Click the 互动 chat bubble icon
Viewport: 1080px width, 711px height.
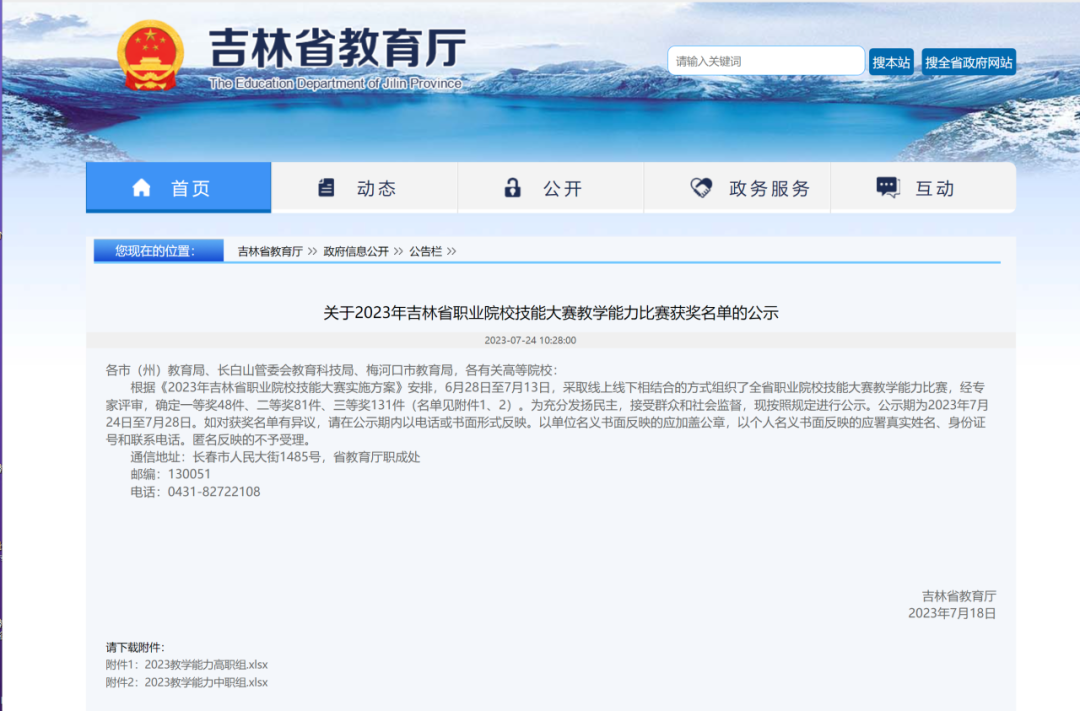(887, 188)
